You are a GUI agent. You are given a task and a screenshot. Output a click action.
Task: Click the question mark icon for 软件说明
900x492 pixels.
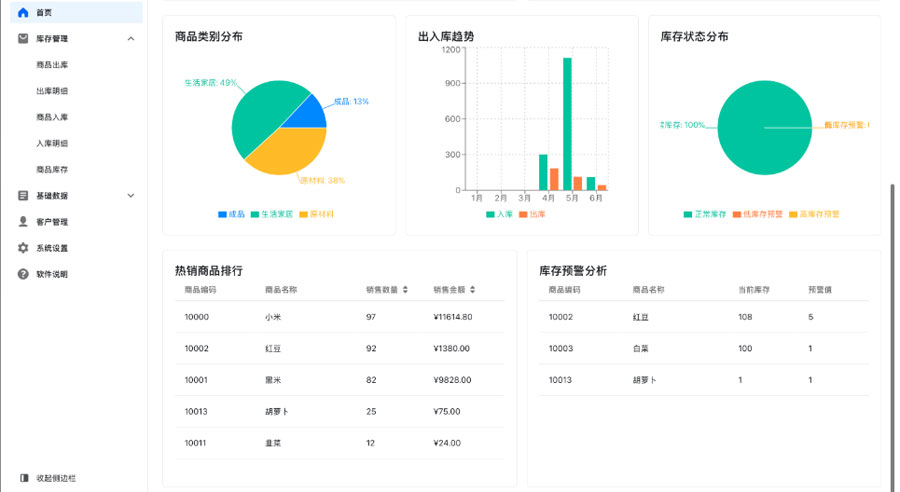point(23,274)
